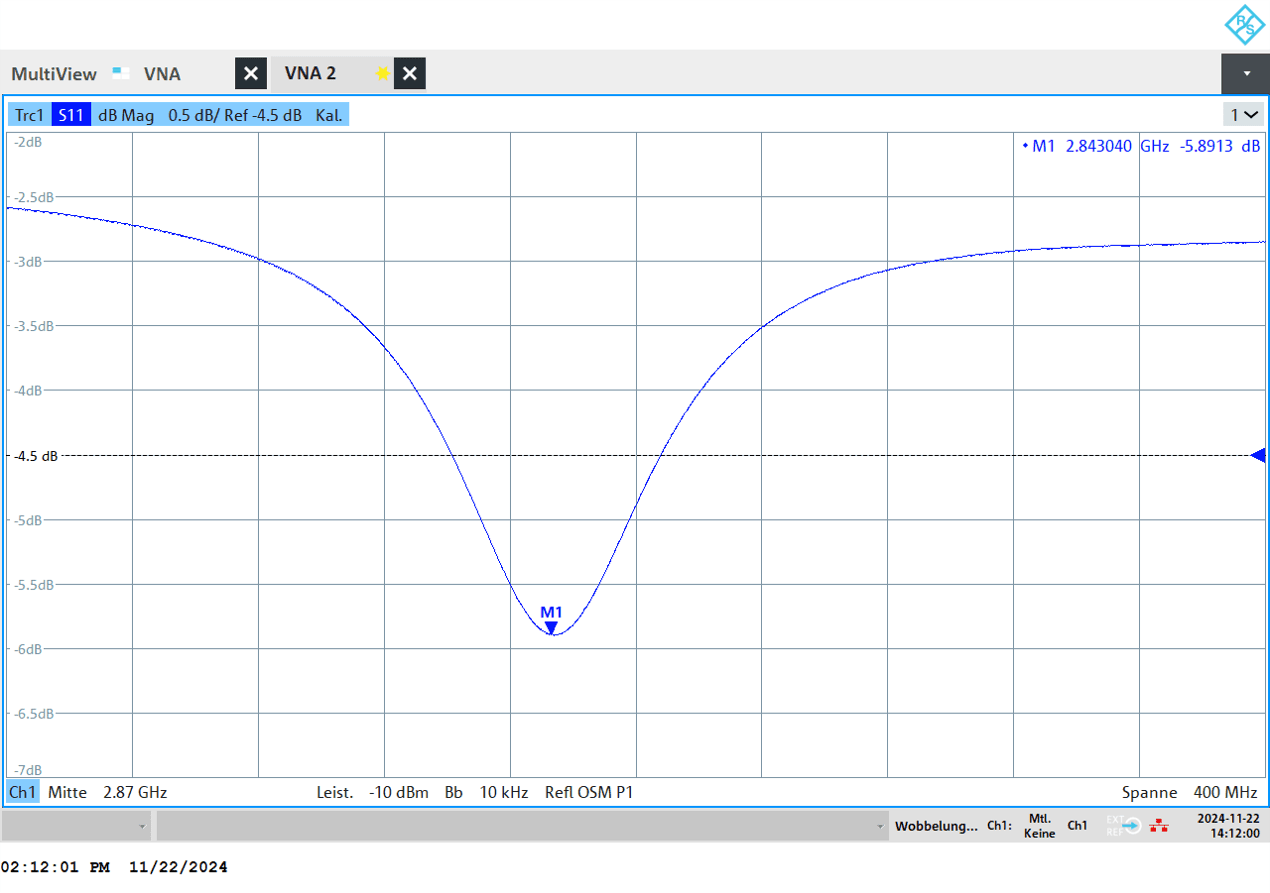Click the MultiView grid icon
Image resolution: width=1270 pixels, height=893 pixels.
[120, 72]
